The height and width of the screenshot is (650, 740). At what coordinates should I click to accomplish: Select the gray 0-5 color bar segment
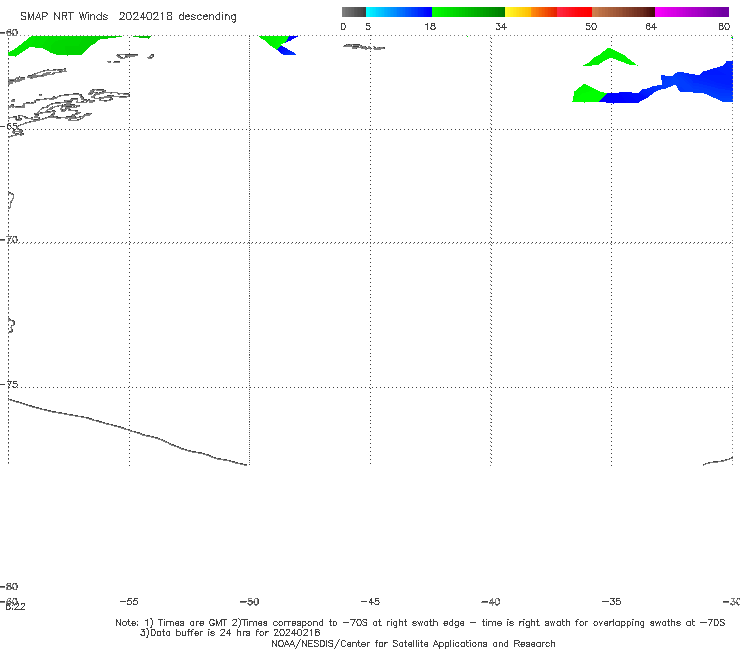(x=354, y=12)
